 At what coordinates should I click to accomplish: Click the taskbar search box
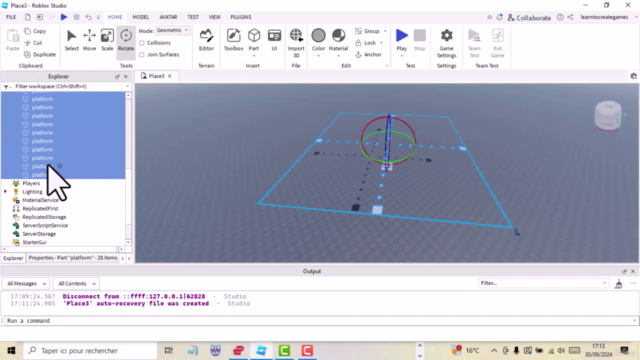point(90,351)
